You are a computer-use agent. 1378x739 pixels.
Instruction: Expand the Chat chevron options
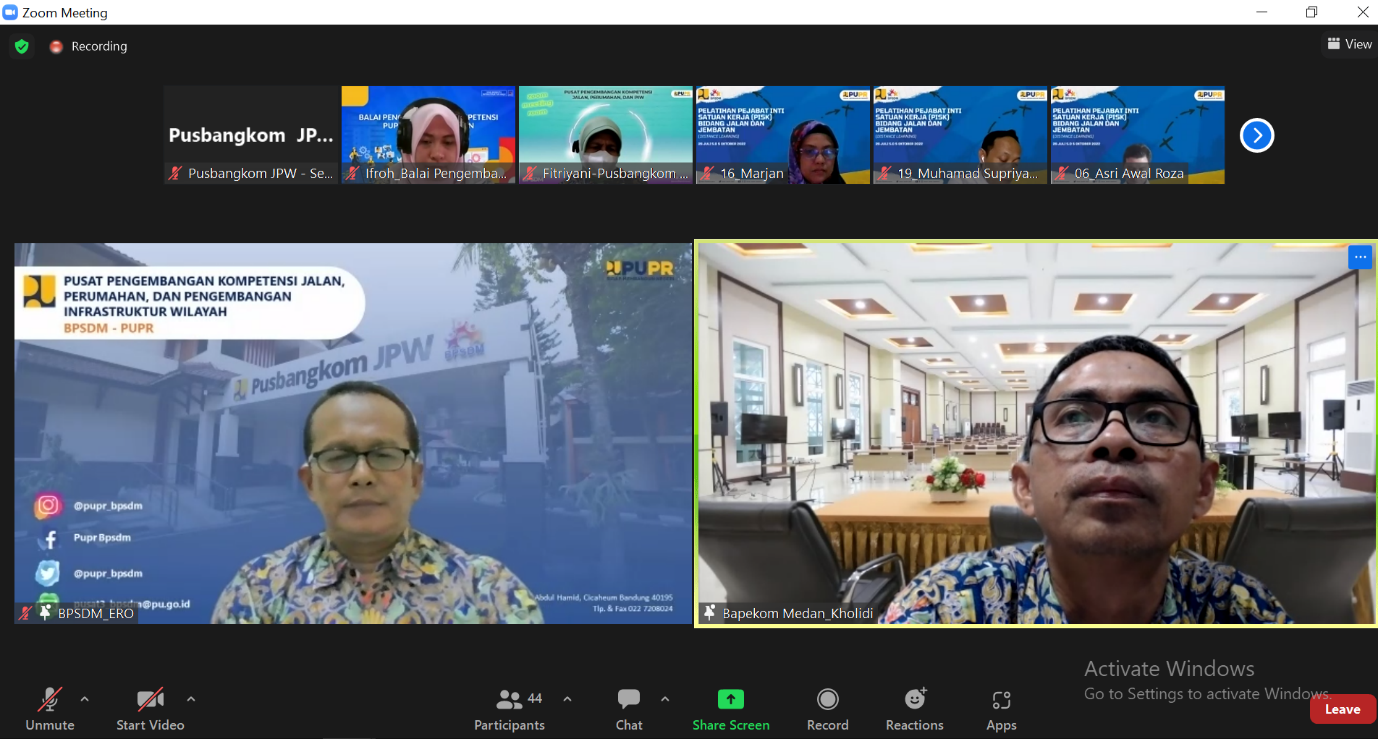pyautogui.click(x=664, y=699)
